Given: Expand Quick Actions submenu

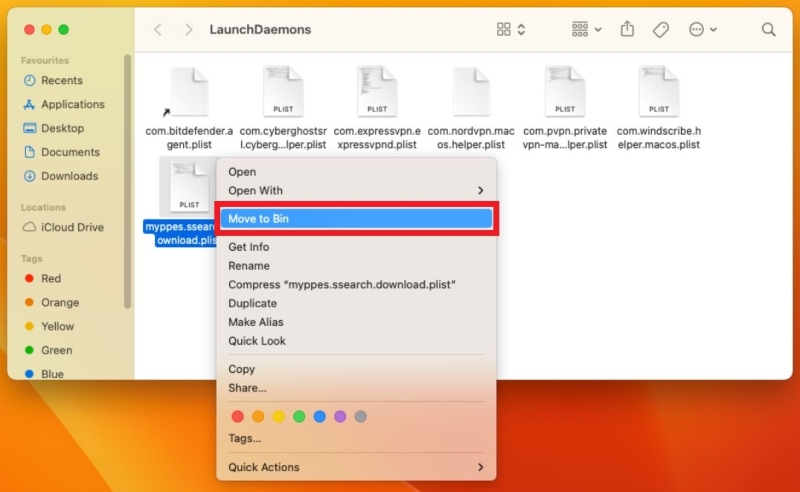Looking at the screenshot, I should point(356,467).
